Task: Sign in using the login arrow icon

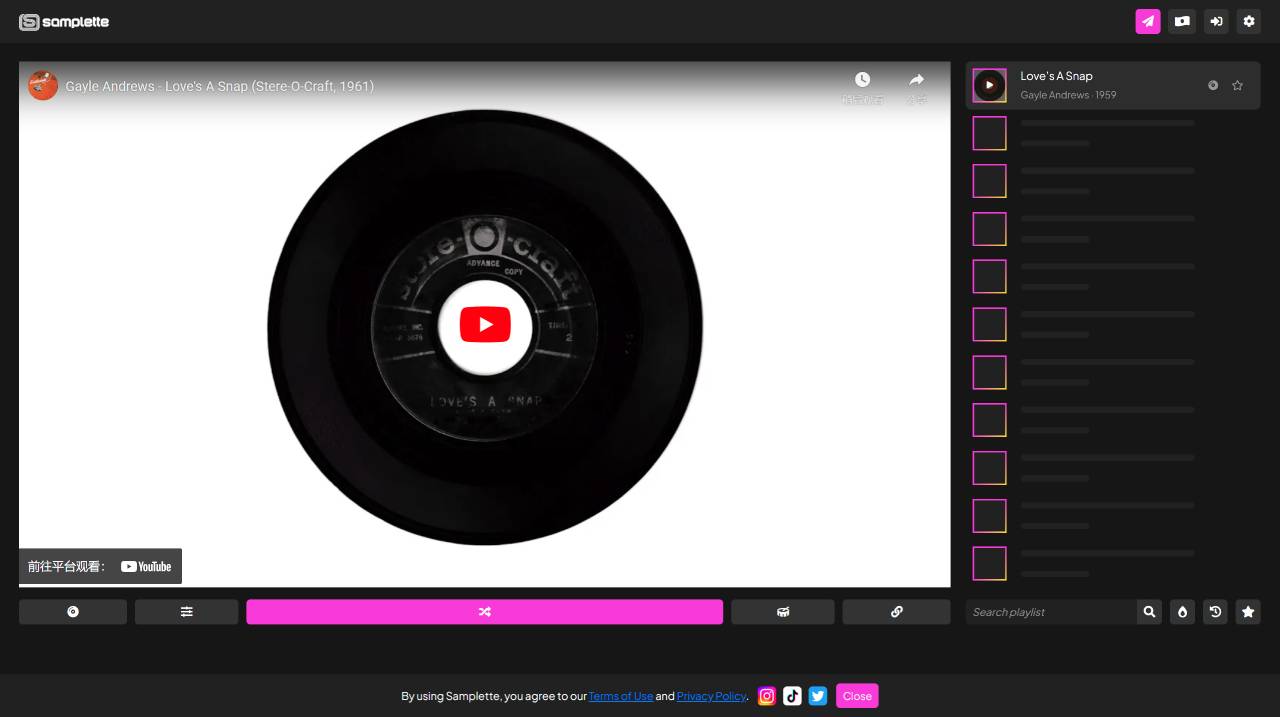Action: coord(1216,21)
